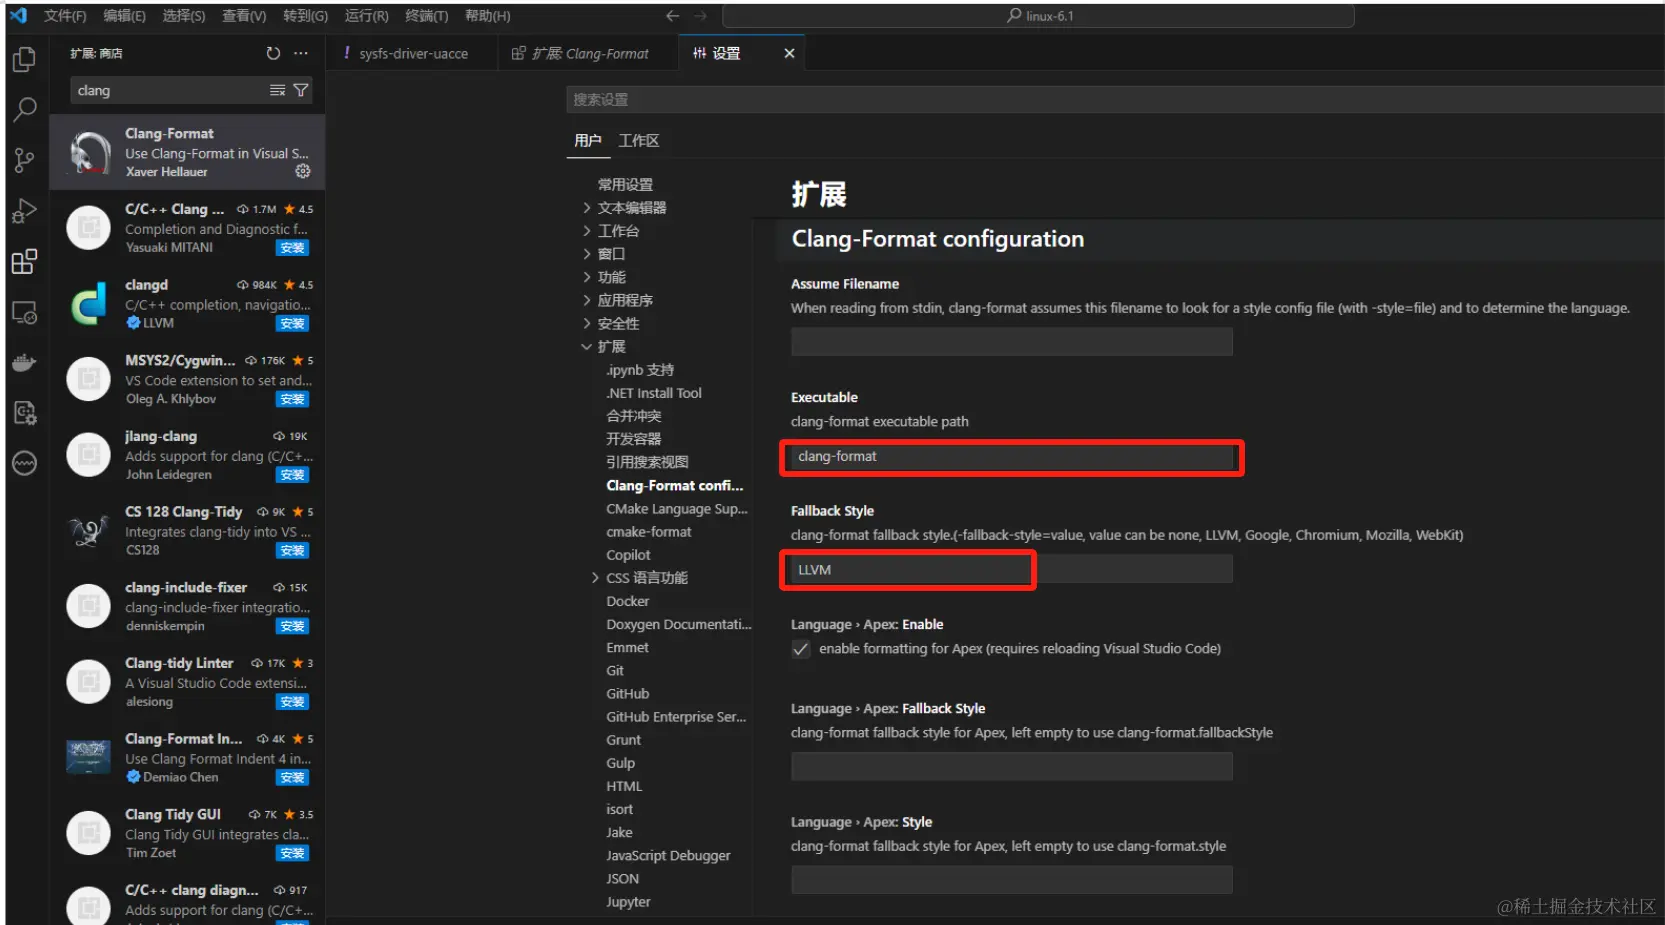Viewport: 1665px width, 925px height.
Task: Install the jlang-clang extension
Action: pos(293,475)
